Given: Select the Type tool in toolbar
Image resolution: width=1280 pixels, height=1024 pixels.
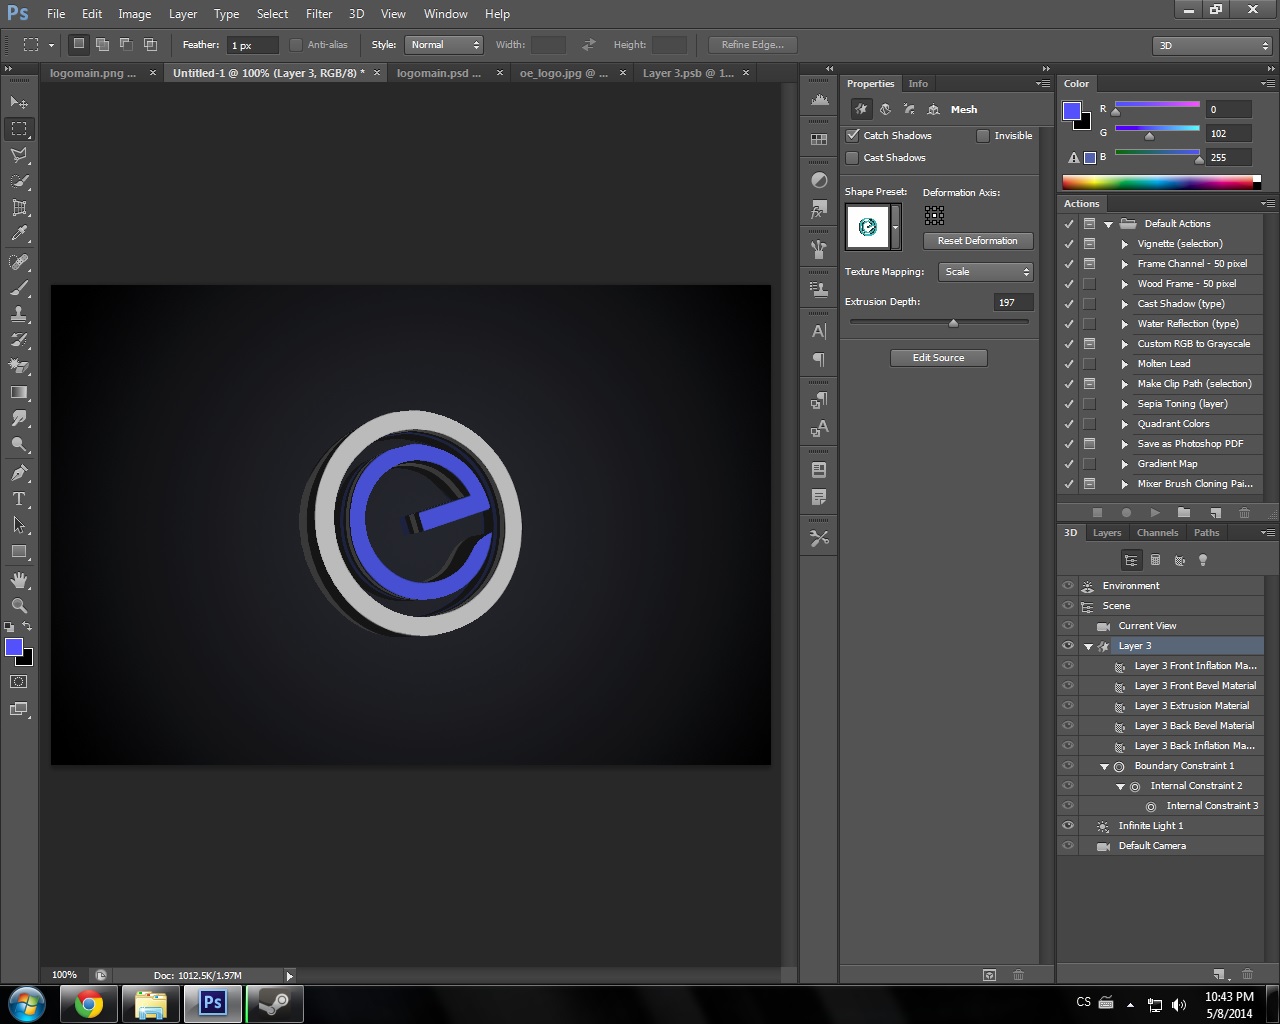Looking at the screenshot, I should (x=19, y=499).
